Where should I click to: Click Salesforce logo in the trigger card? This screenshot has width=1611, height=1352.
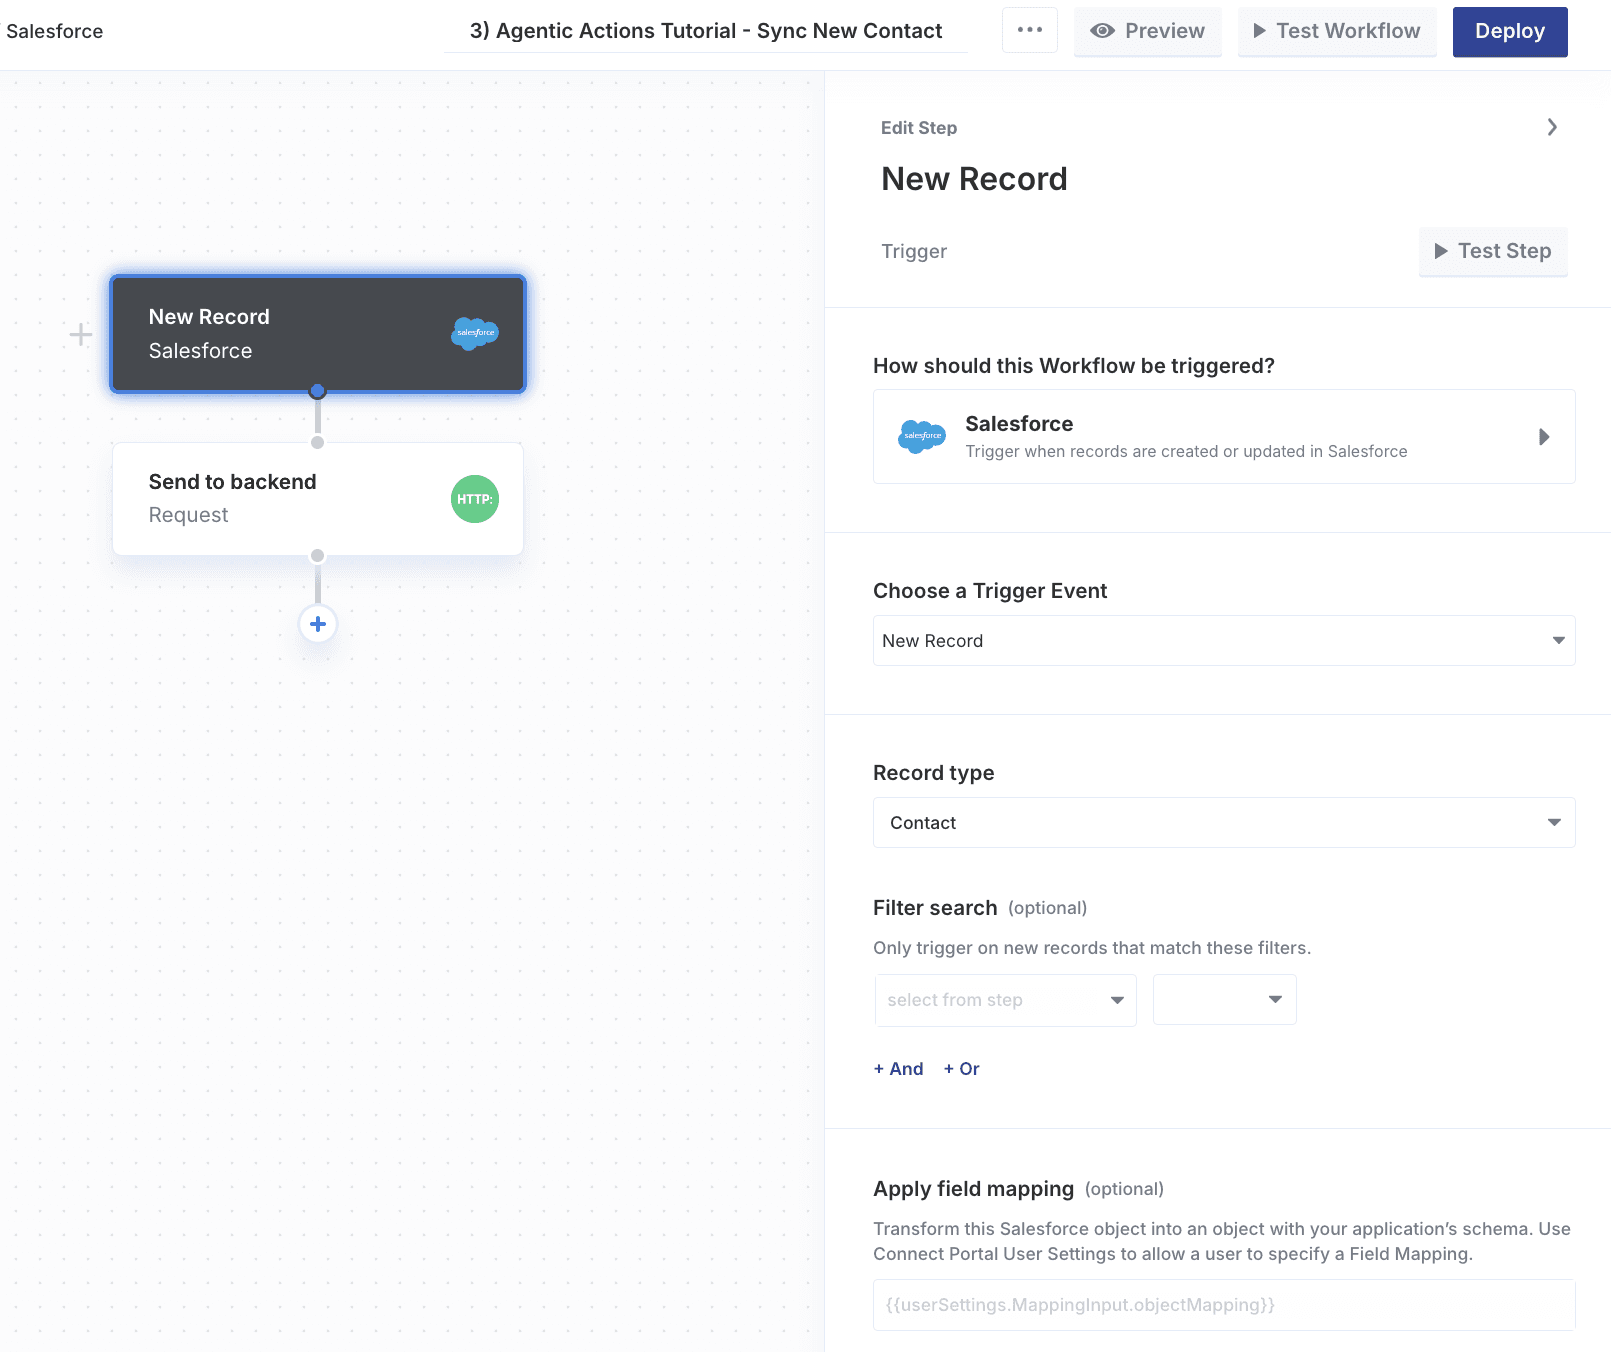pos(921,436)
